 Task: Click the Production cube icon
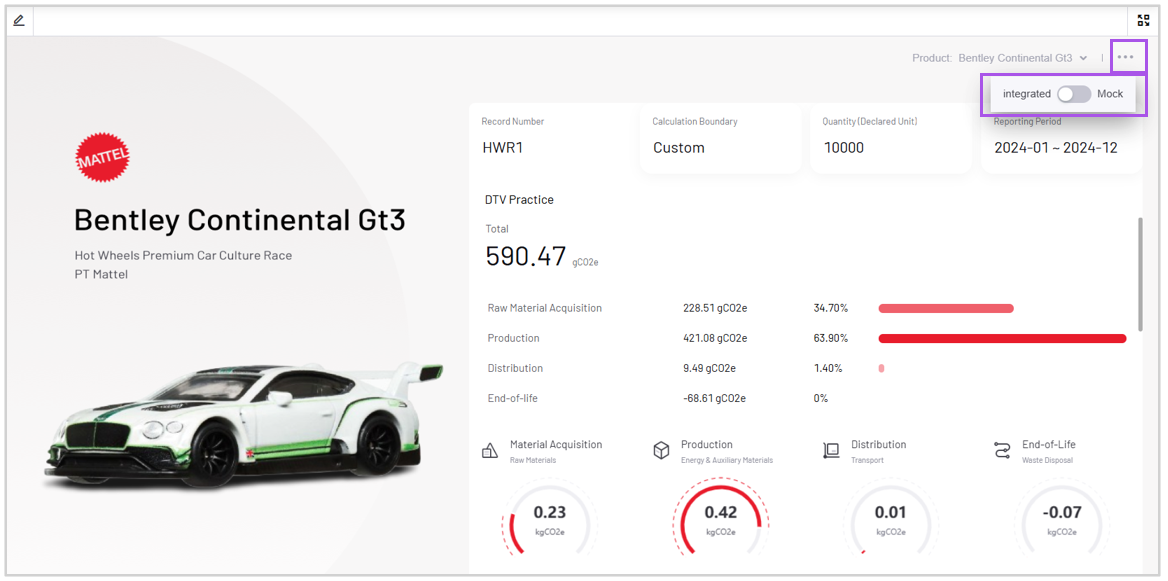click(661, 451)
